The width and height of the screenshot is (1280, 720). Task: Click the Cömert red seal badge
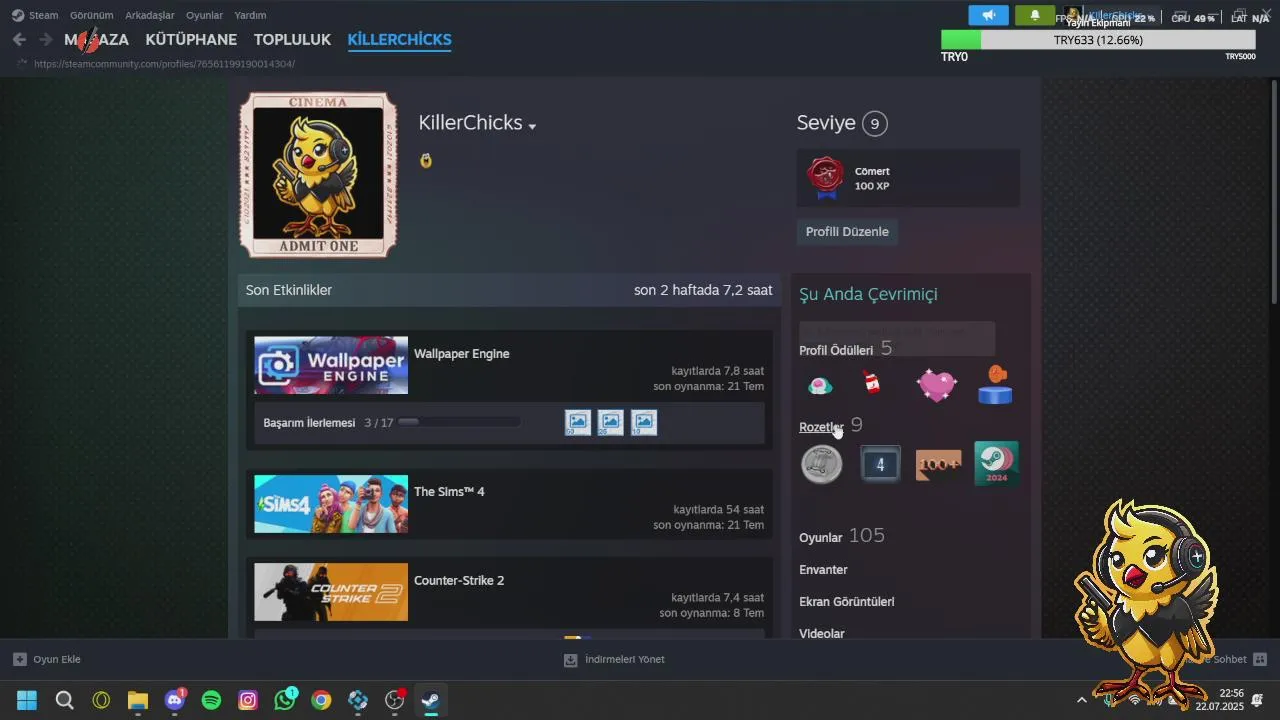[x=826, y=179]
